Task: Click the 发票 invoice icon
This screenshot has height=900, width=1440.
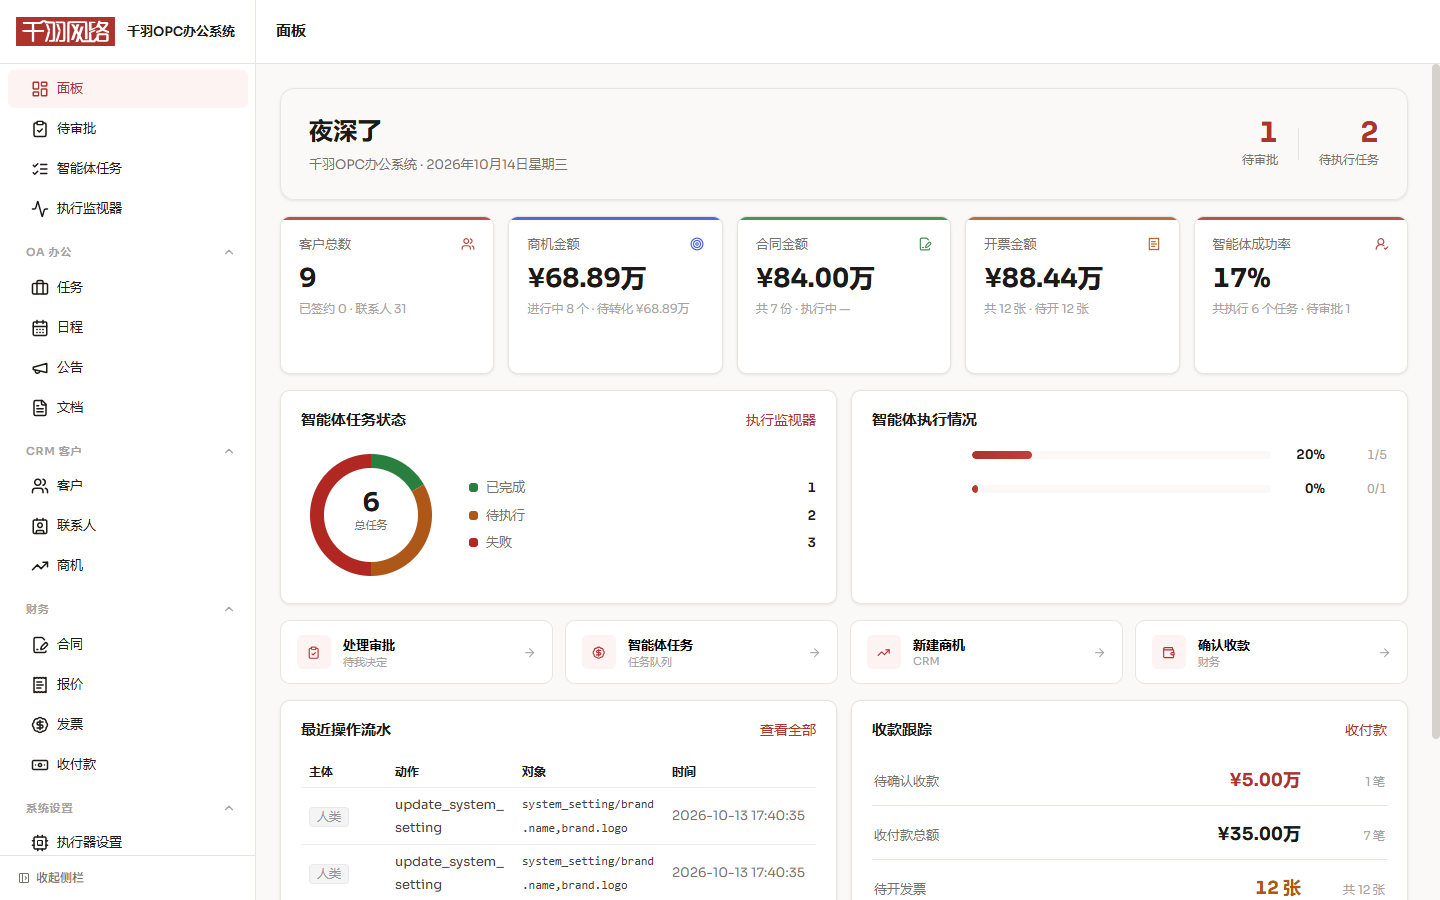Action: (x=40, y=724)
